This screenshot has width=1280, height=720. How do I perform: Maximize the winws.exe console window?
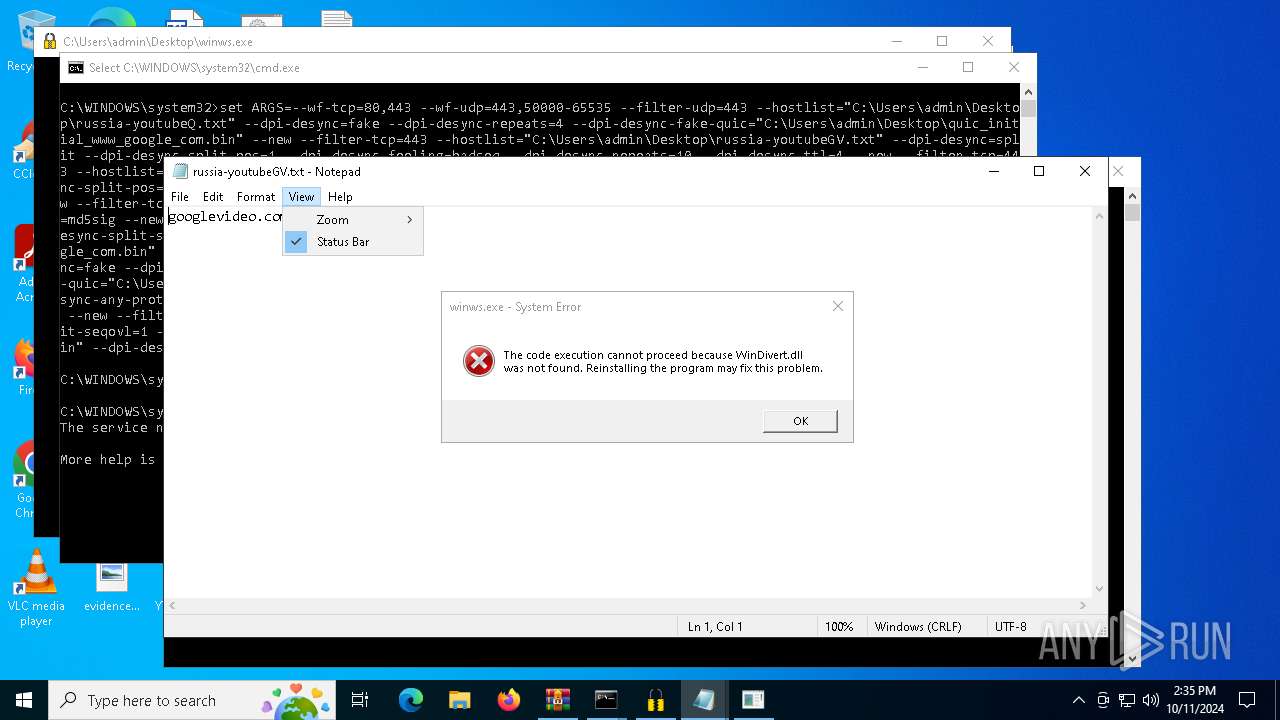click(x=942, y=41)
